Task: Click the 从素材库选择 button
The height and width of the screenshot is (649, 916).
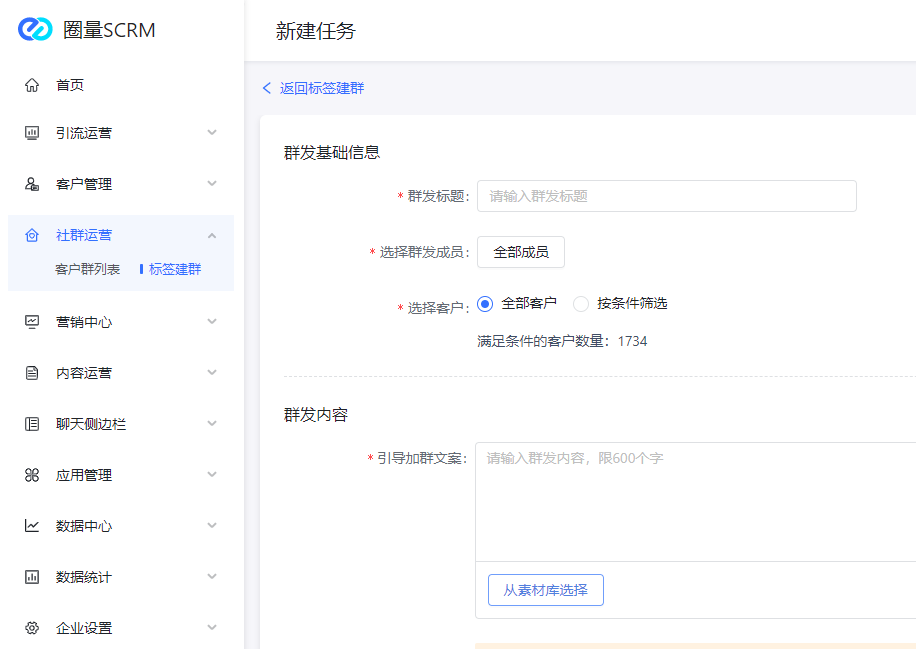Action: tap(545, 590)
